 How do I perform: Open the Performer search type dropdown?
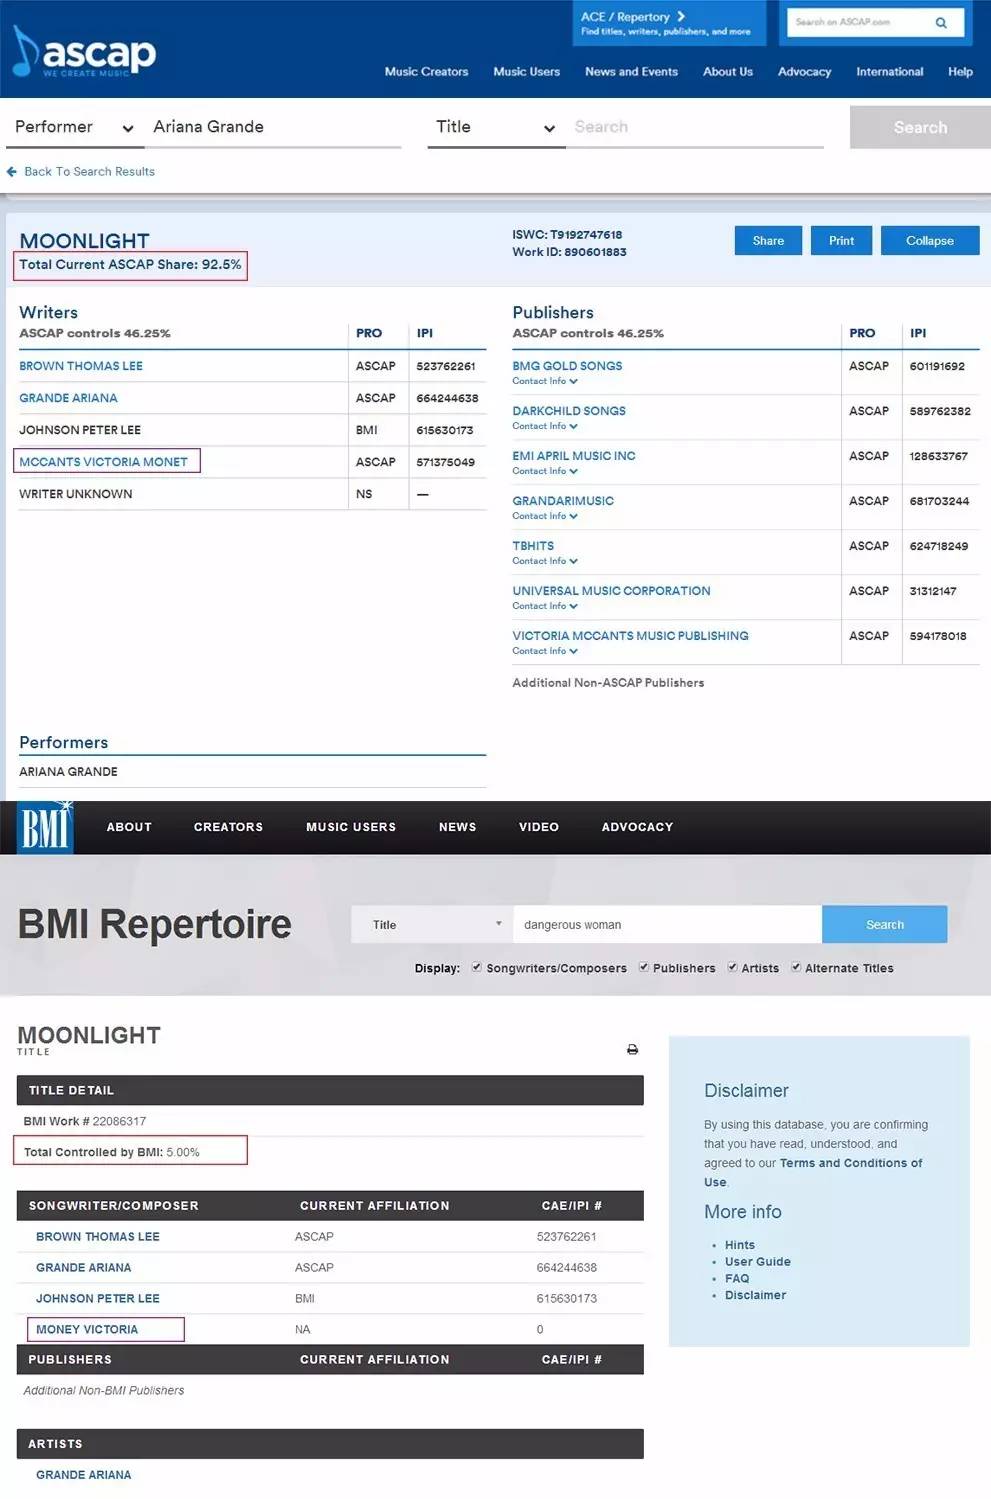[74, 127]
